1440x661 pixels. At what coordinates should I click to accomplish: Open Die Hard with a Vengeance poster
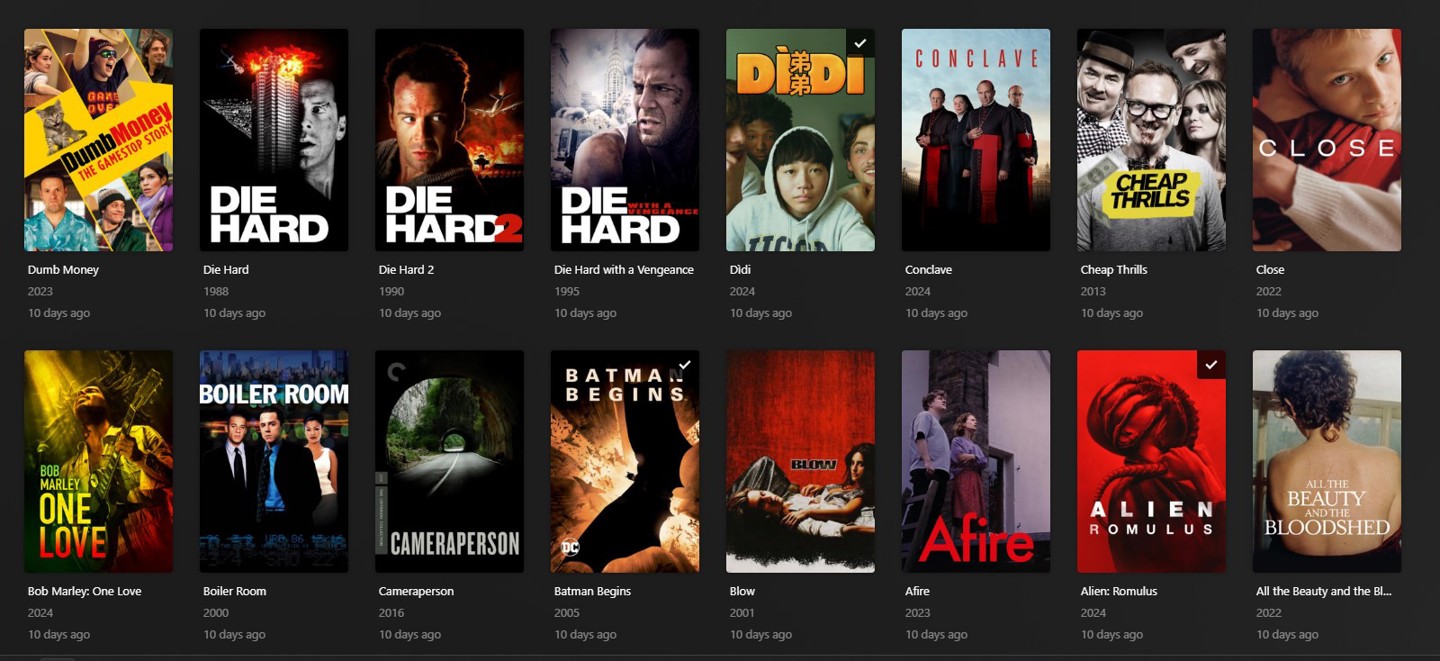tap(625, 140)
